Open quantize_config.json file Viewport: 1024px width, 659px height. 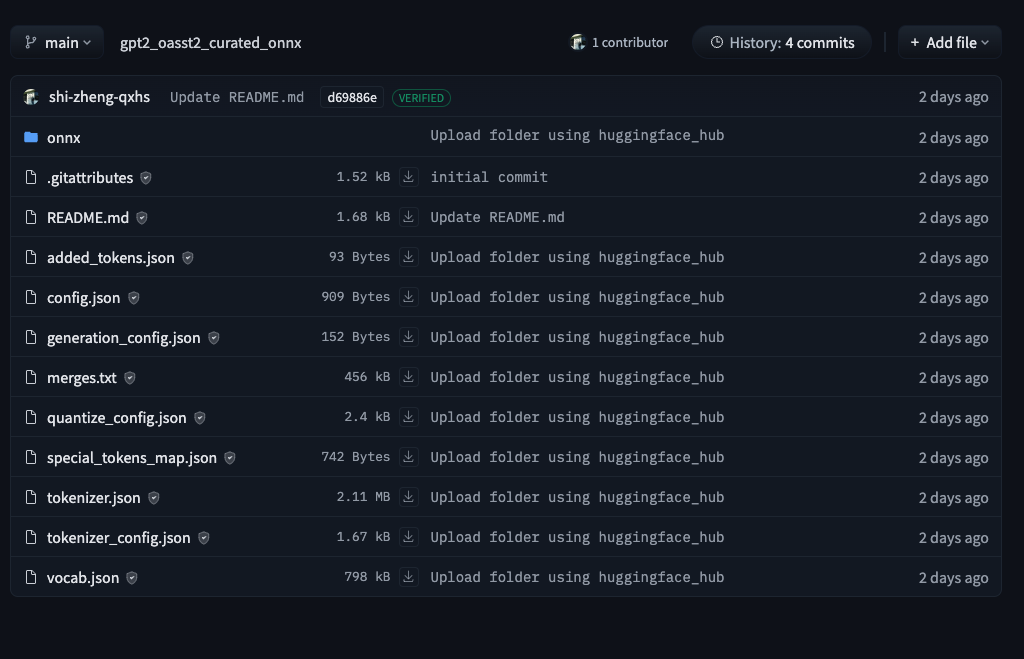(117, 418)
